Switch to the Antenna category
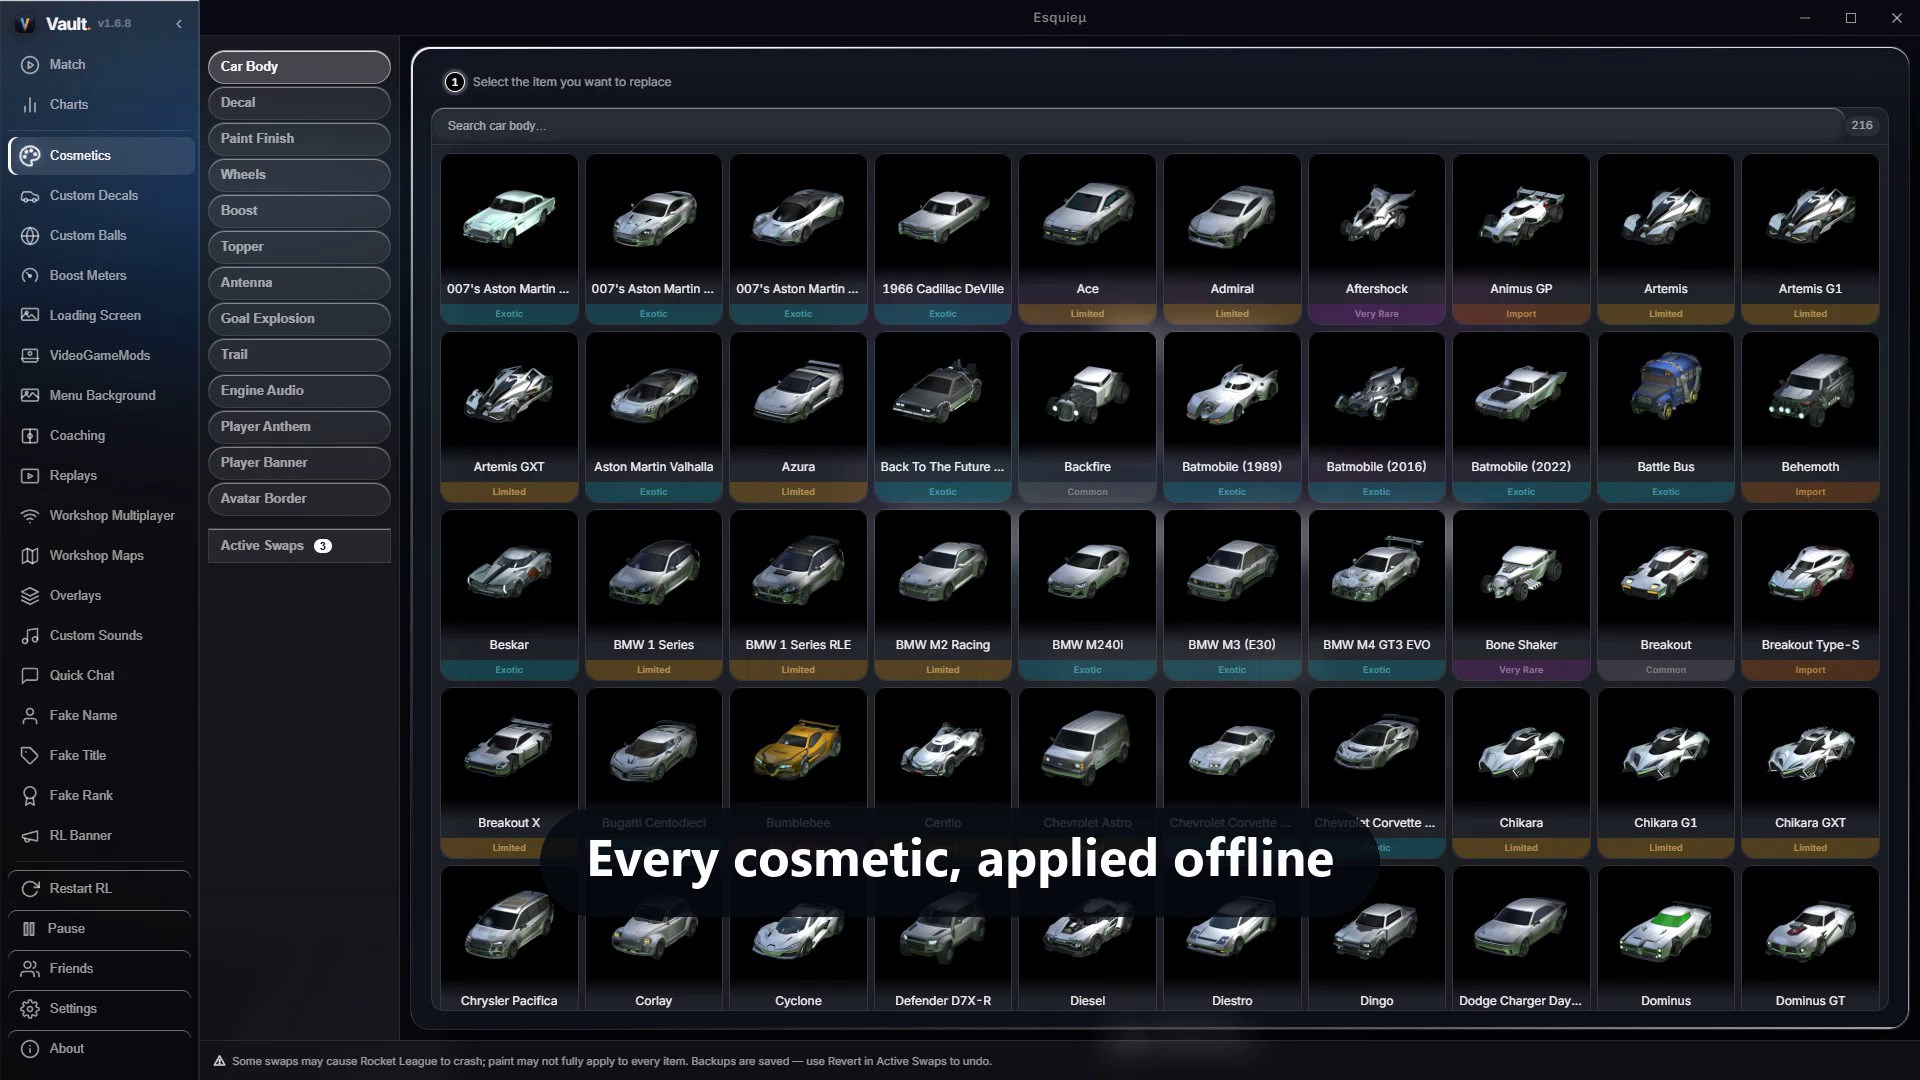Viewport: 1920px width, 1080px height. coord(299,283)
